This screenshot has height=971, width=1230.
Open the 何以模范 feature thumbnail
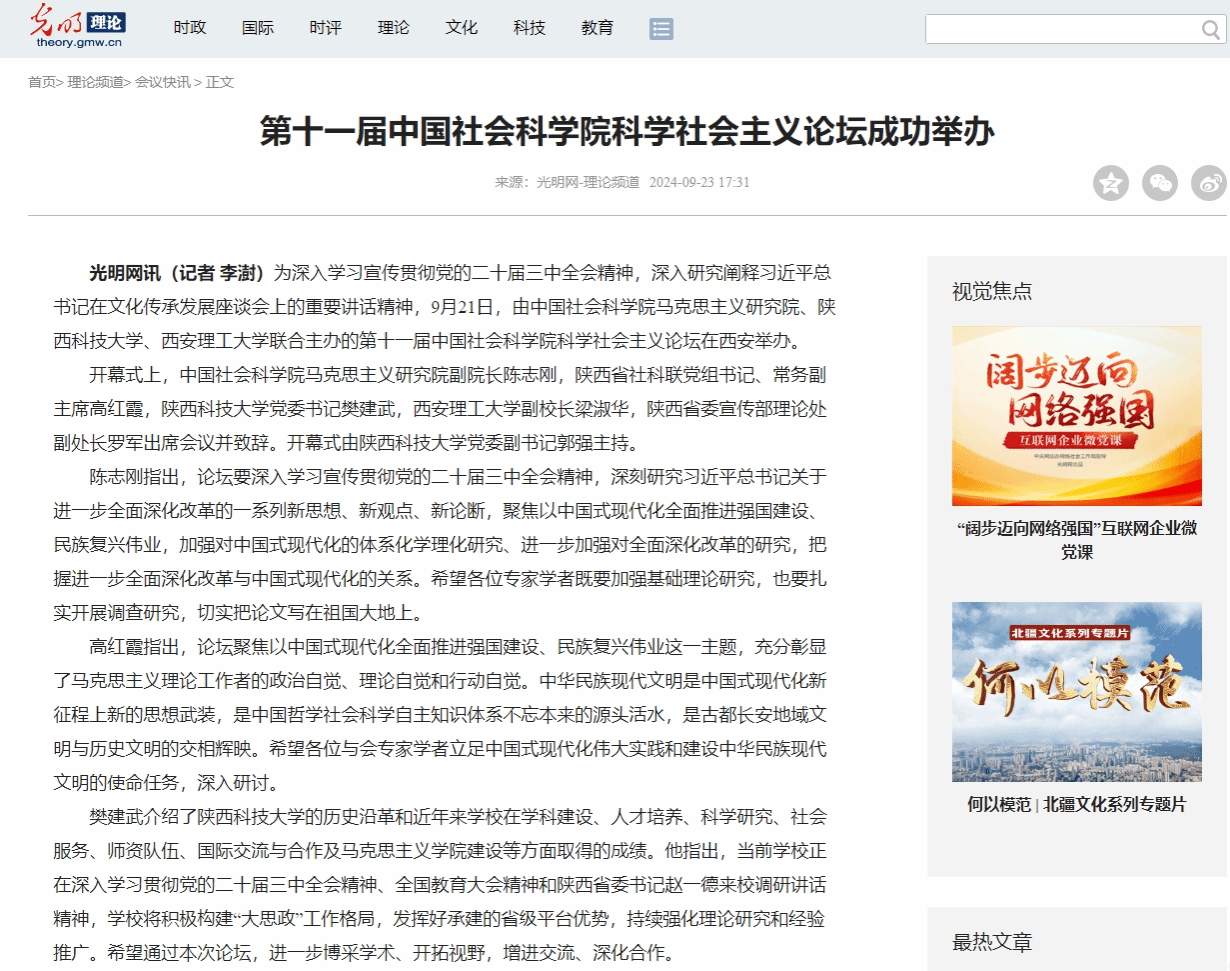[1076, 691]
